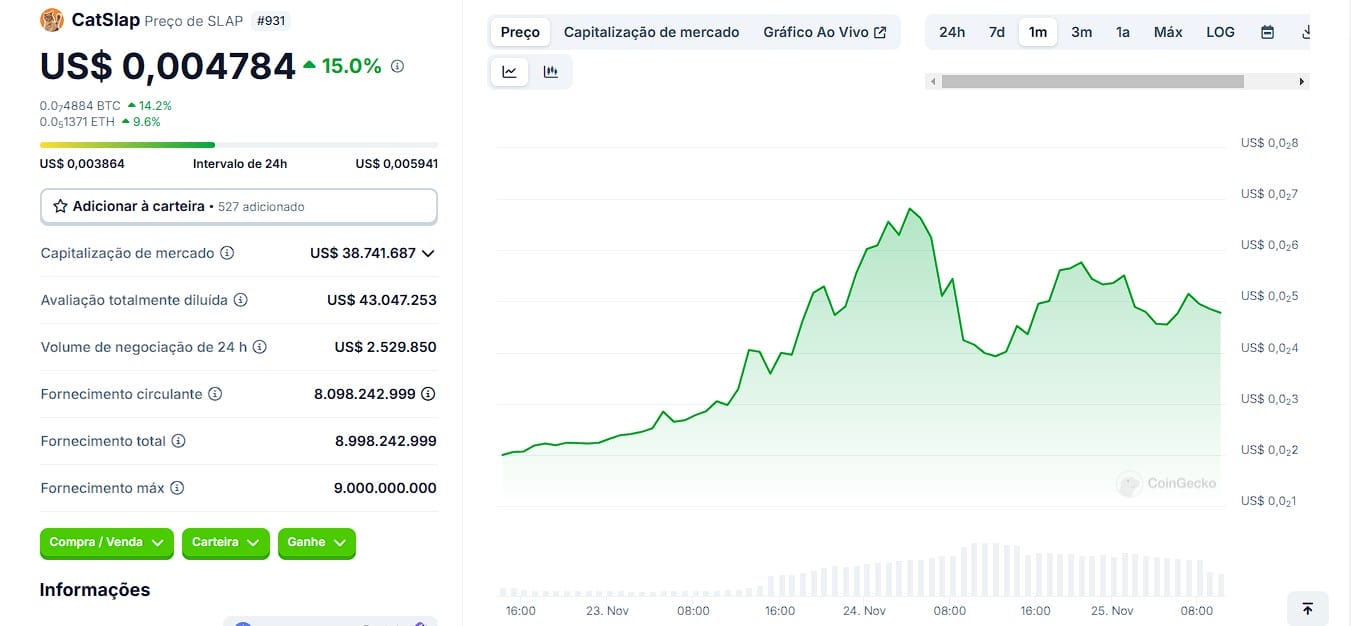1351x626 pixels.
Task: Switch to Capitalização de mercado tab
Action: 651,32
